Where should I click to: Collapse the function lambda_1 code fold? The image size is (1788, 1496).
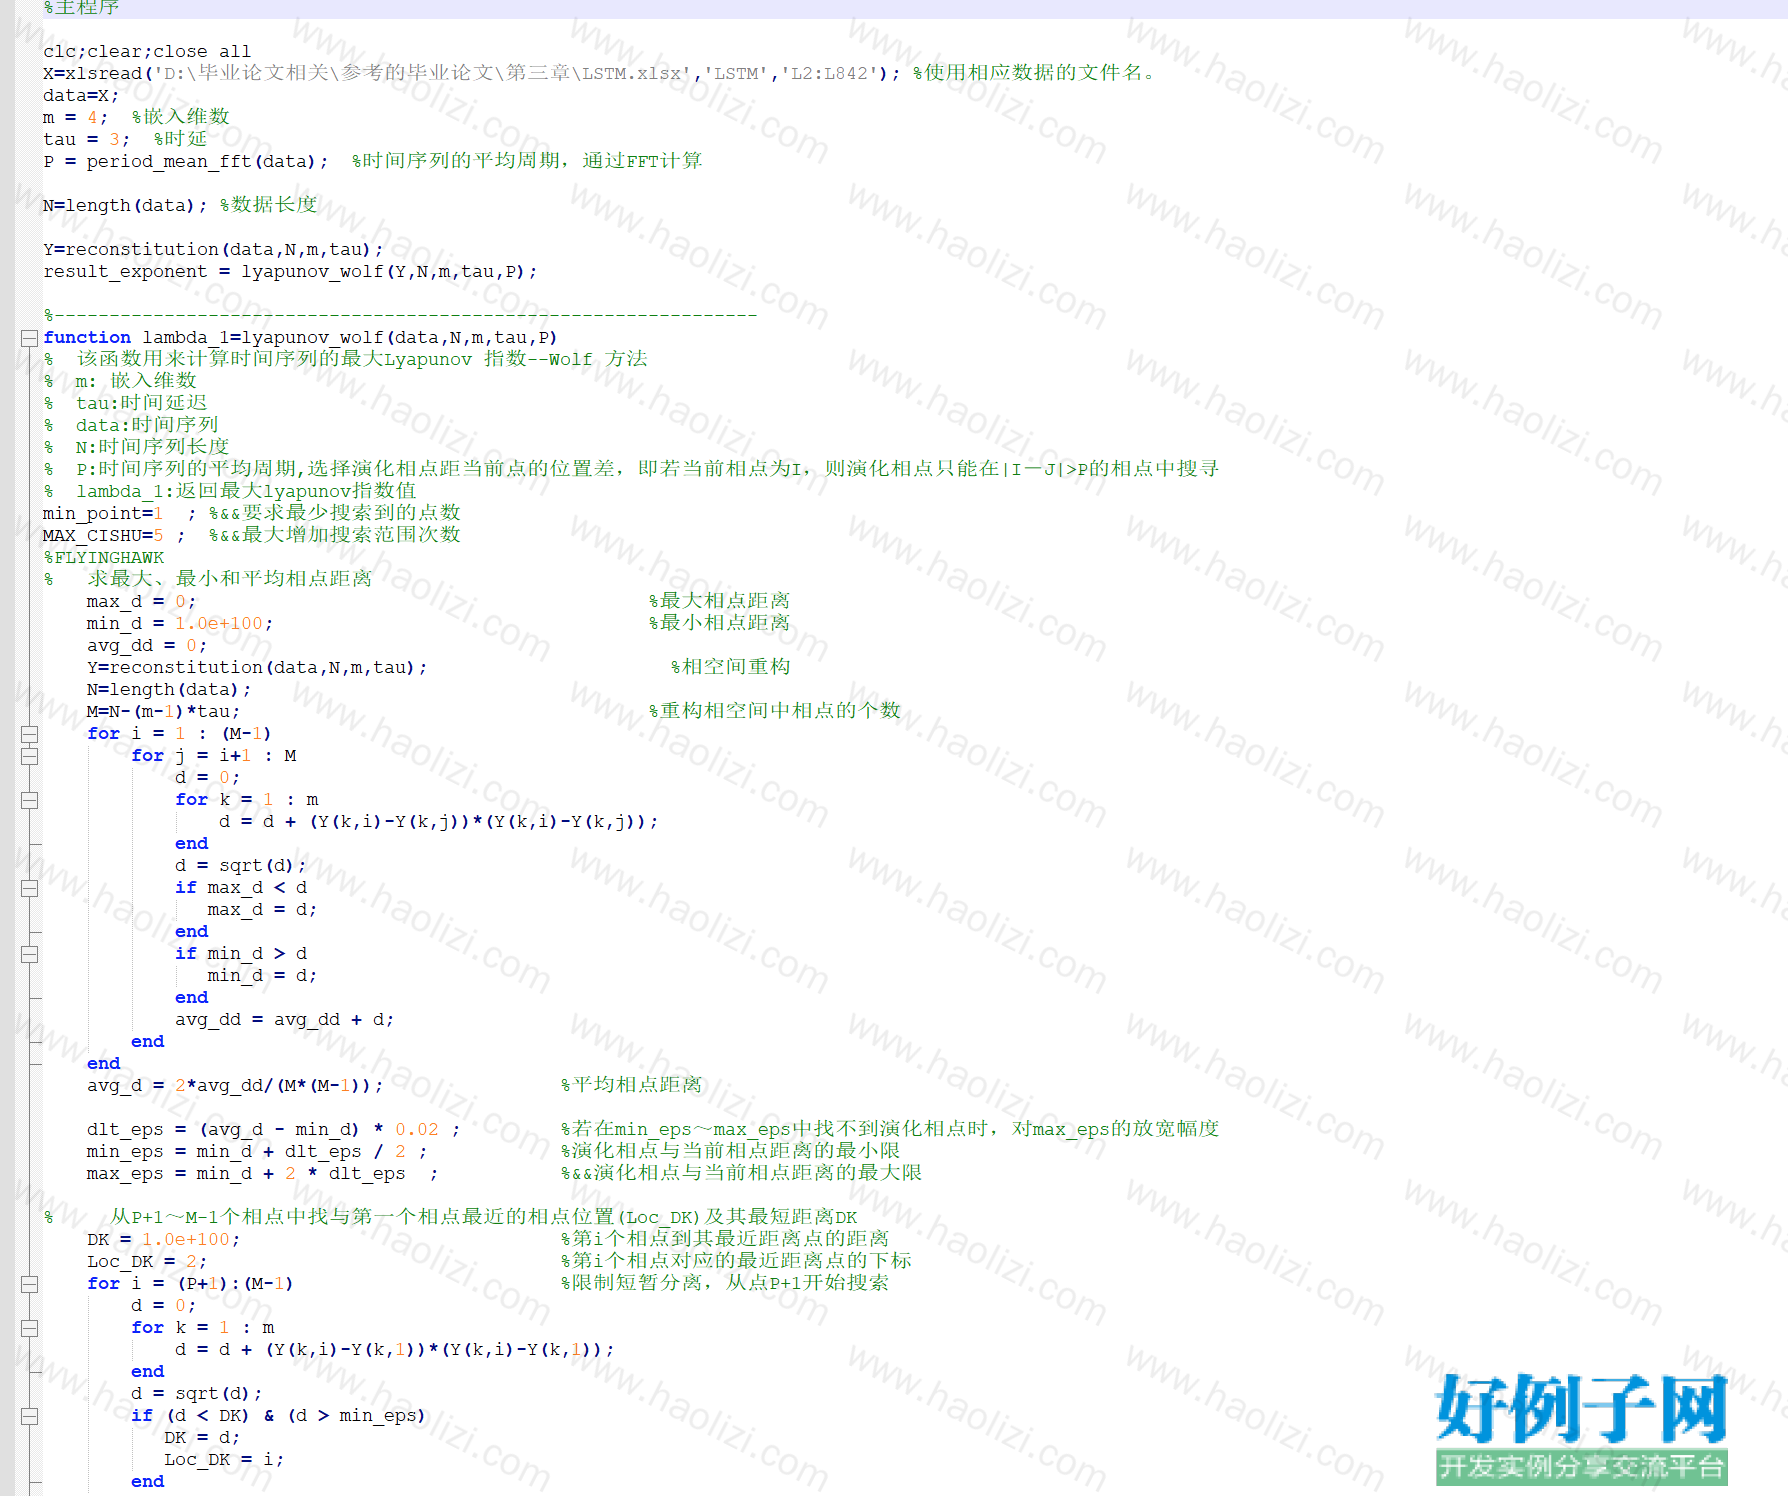point(30,338)
